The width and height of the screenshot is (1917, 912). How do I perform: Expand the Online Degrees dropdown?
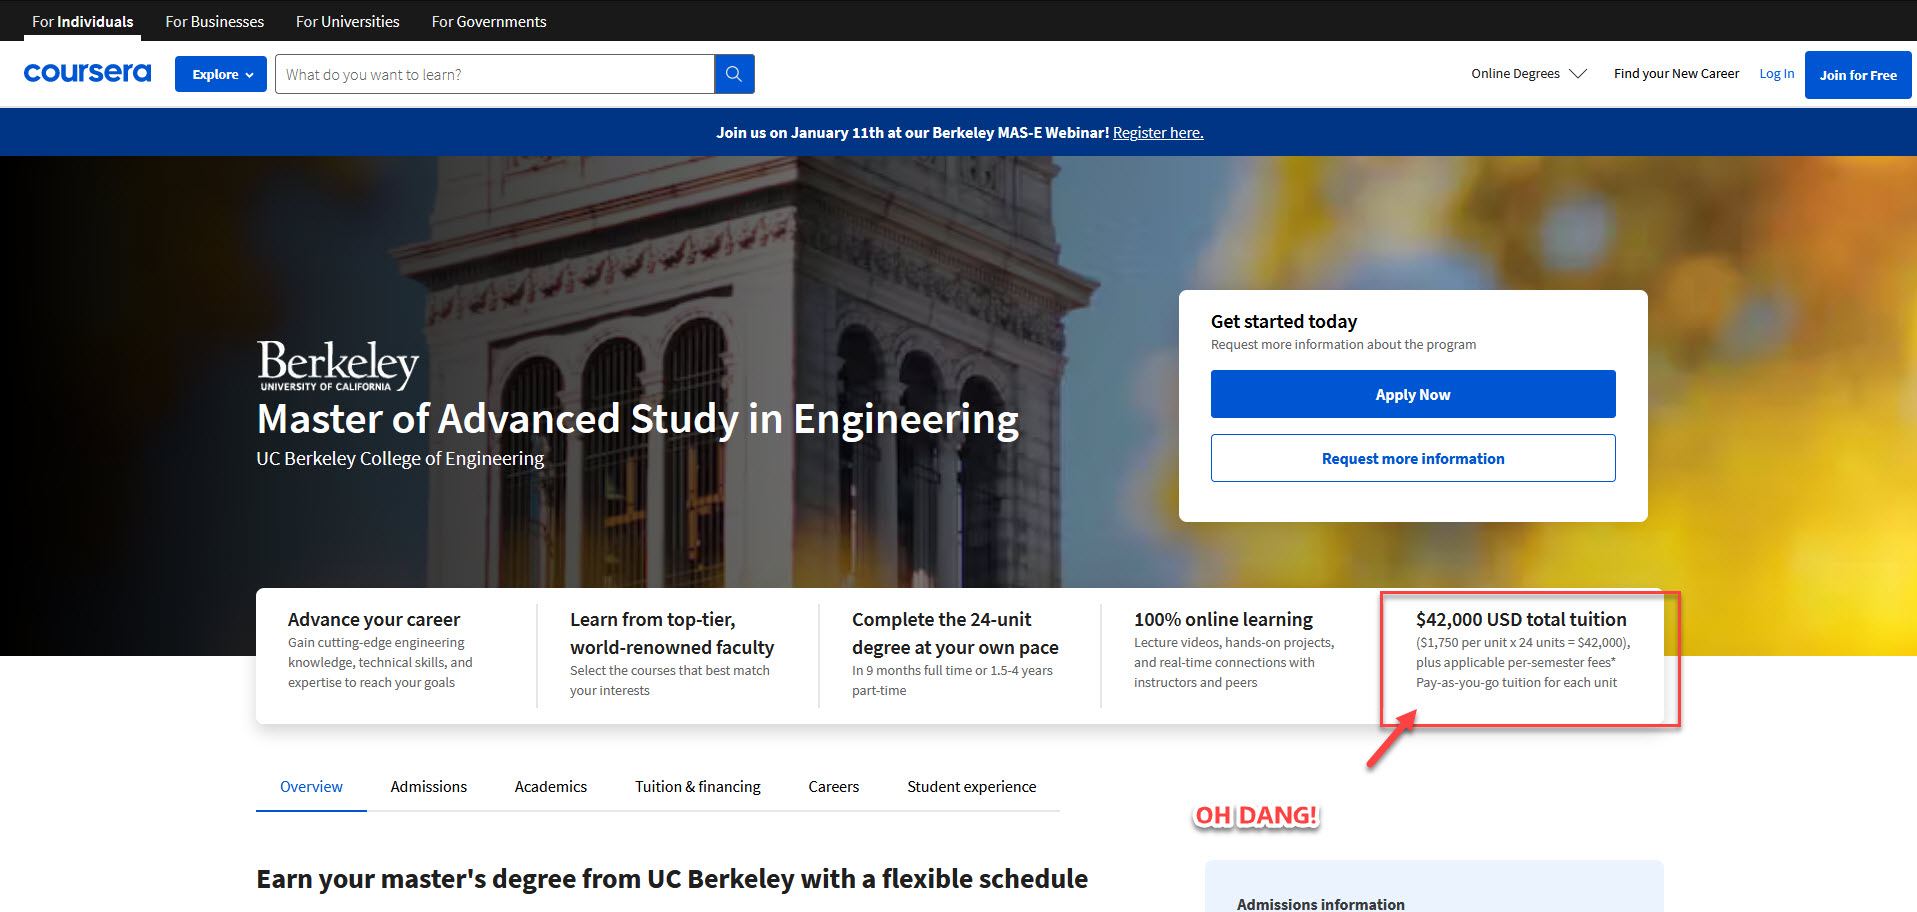[x=1528, y=74]
